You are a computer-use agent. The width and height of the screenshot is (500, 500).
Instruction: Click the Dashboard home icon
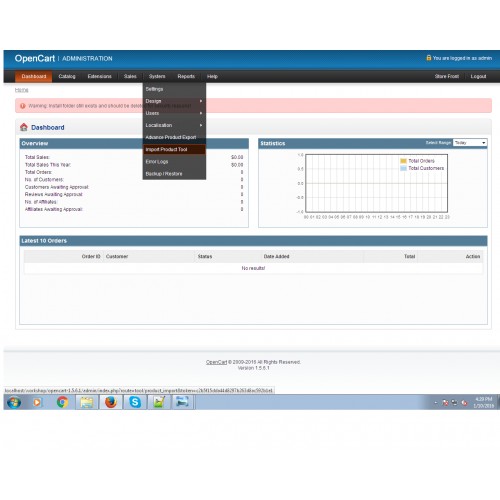(x=24, y=127)
